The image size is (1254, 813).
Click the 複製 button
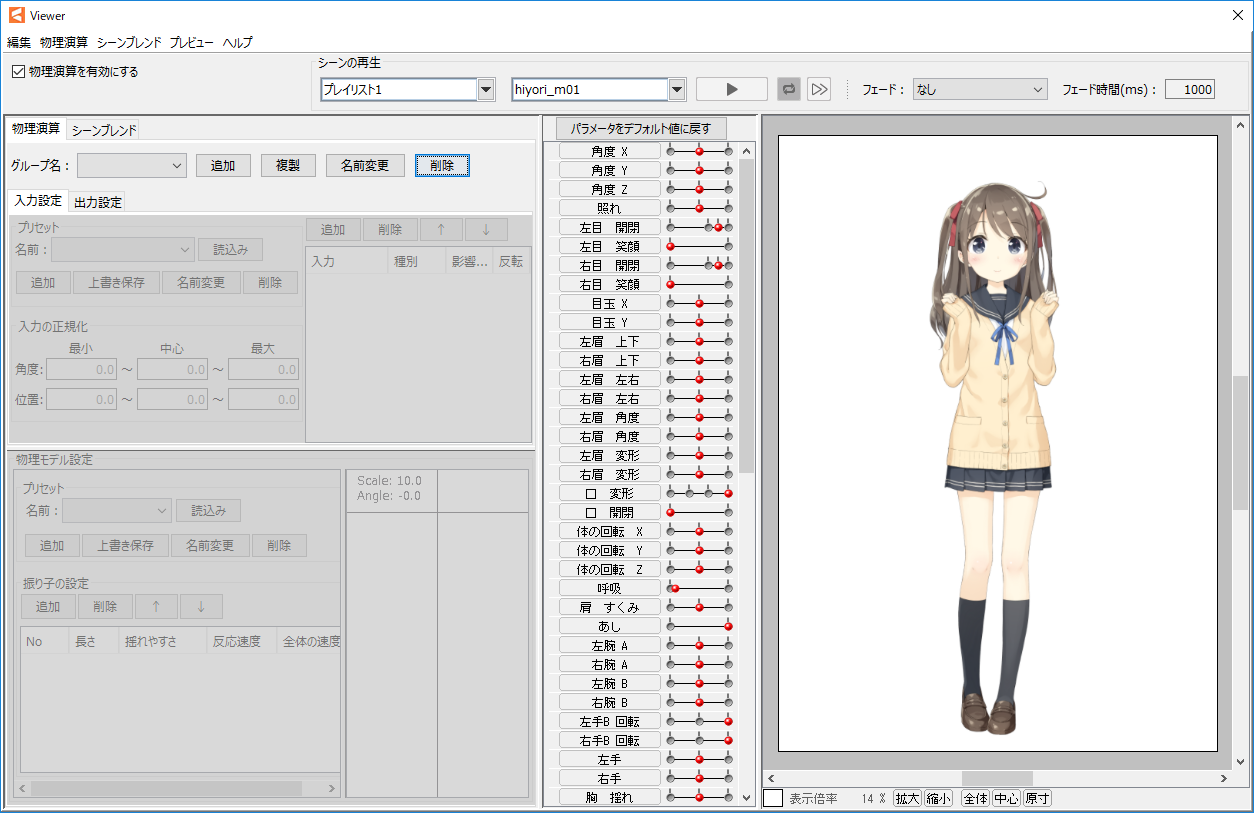(288, 165)
